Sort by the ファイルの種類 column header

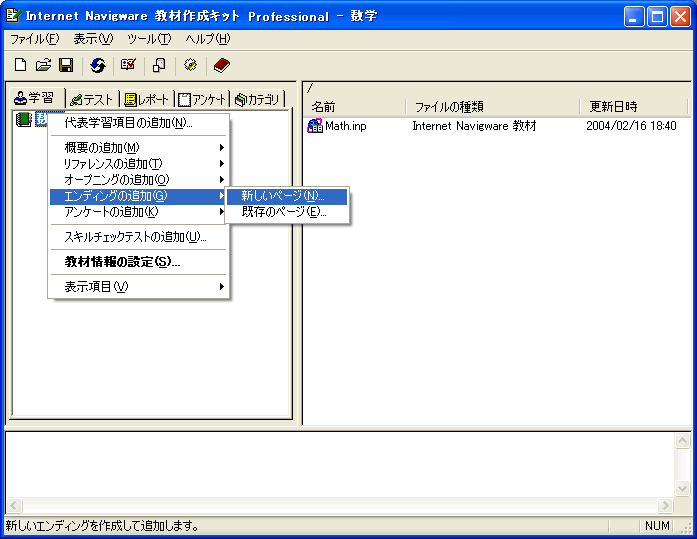click(x=493, y=107)
